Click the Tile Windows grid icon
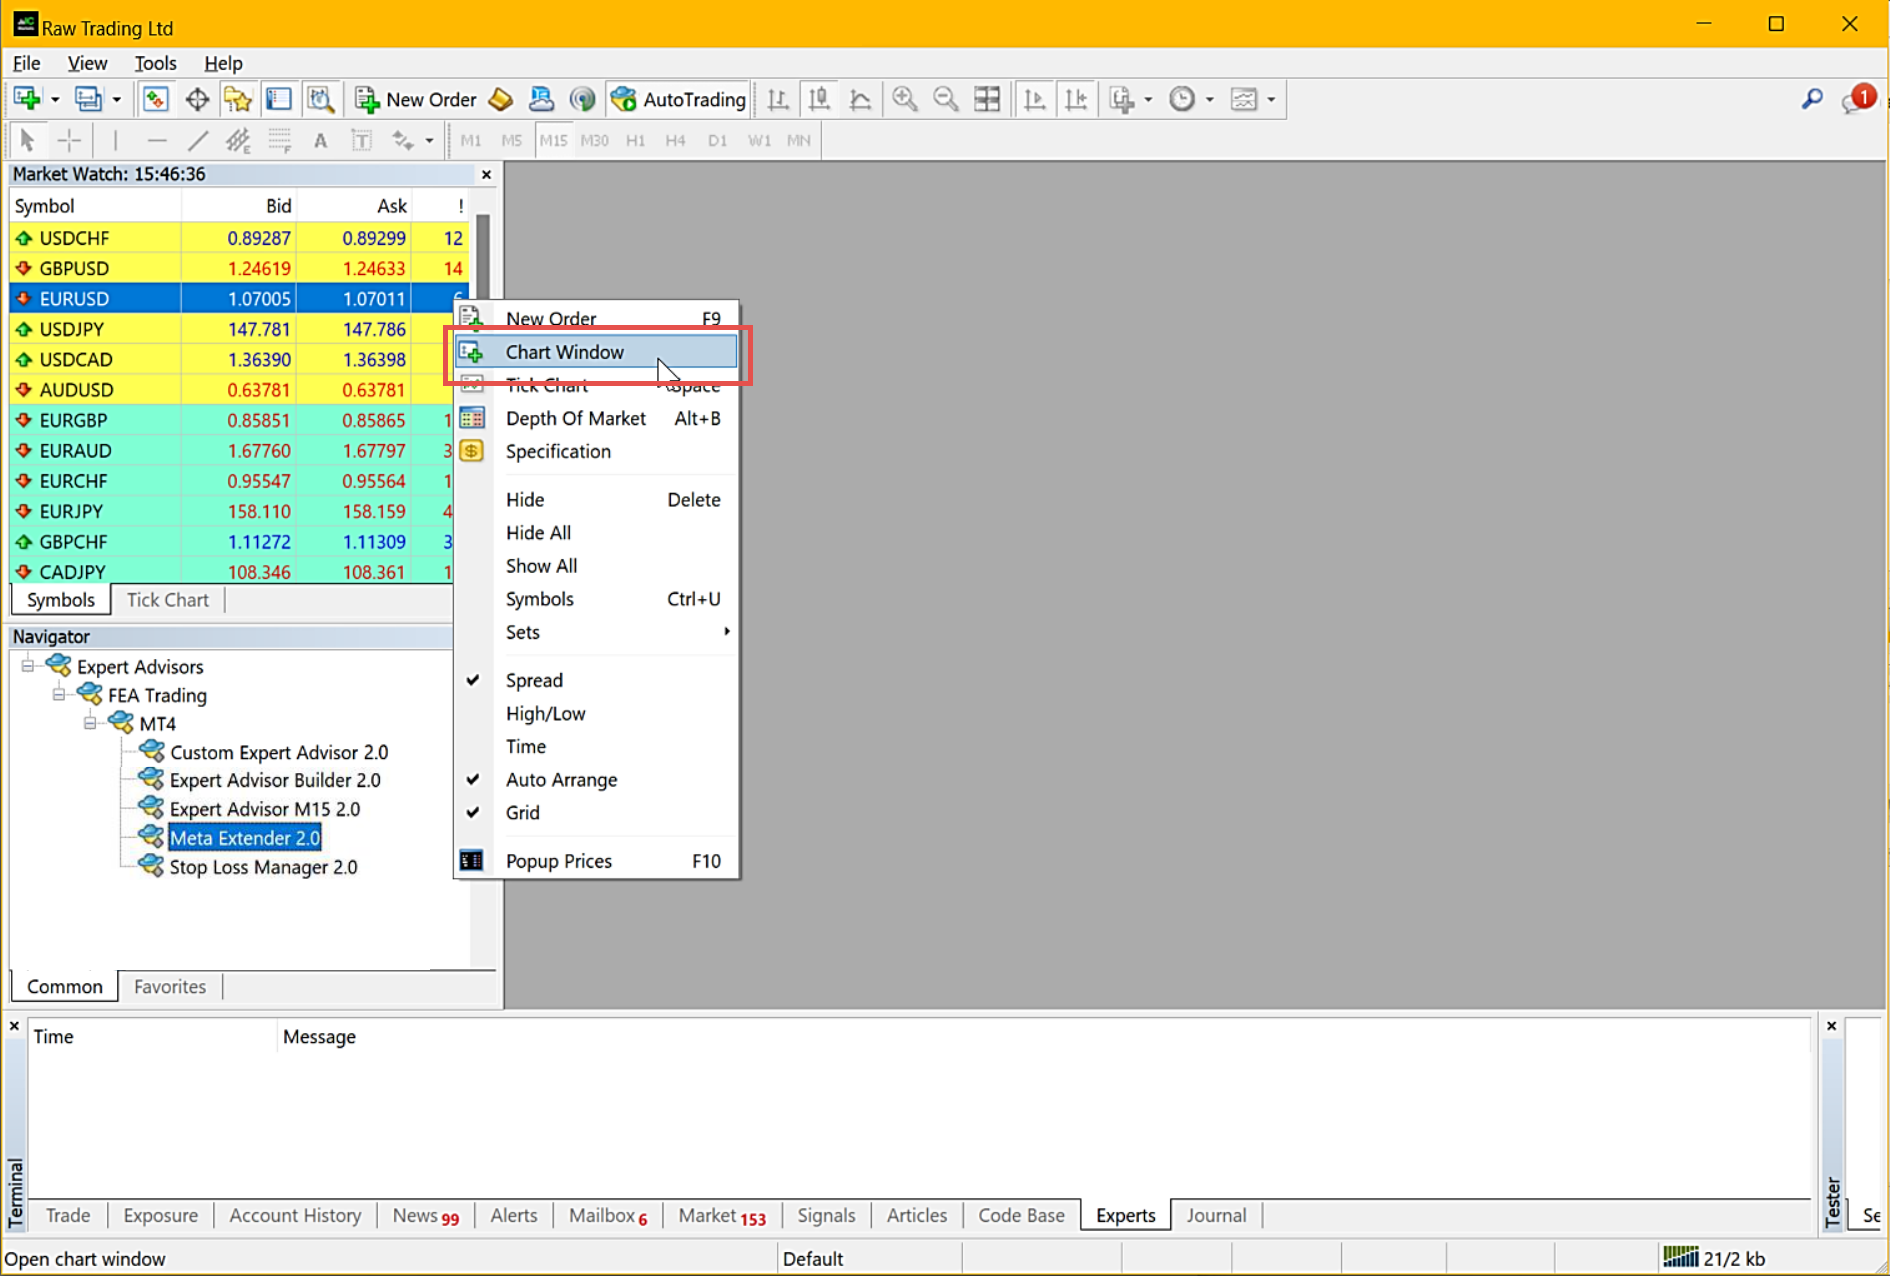Image resolution: width=1890 pixels, height=1276 pixels. (x=987, y=99)
